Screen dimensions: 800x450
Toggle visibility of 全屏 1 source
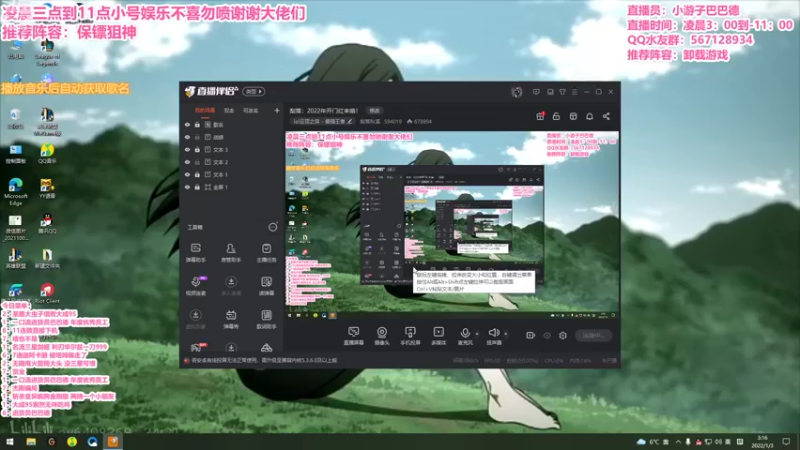click(x=187, y=187)
